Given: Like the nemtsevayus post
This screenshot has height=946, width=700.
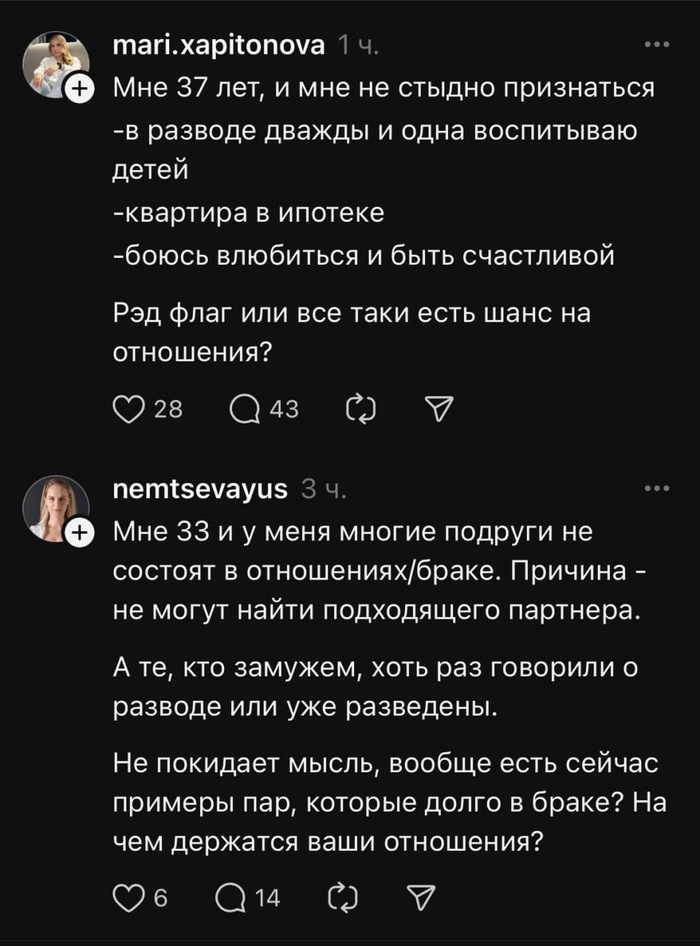Looking at the screenshot, I should [128, 897].
